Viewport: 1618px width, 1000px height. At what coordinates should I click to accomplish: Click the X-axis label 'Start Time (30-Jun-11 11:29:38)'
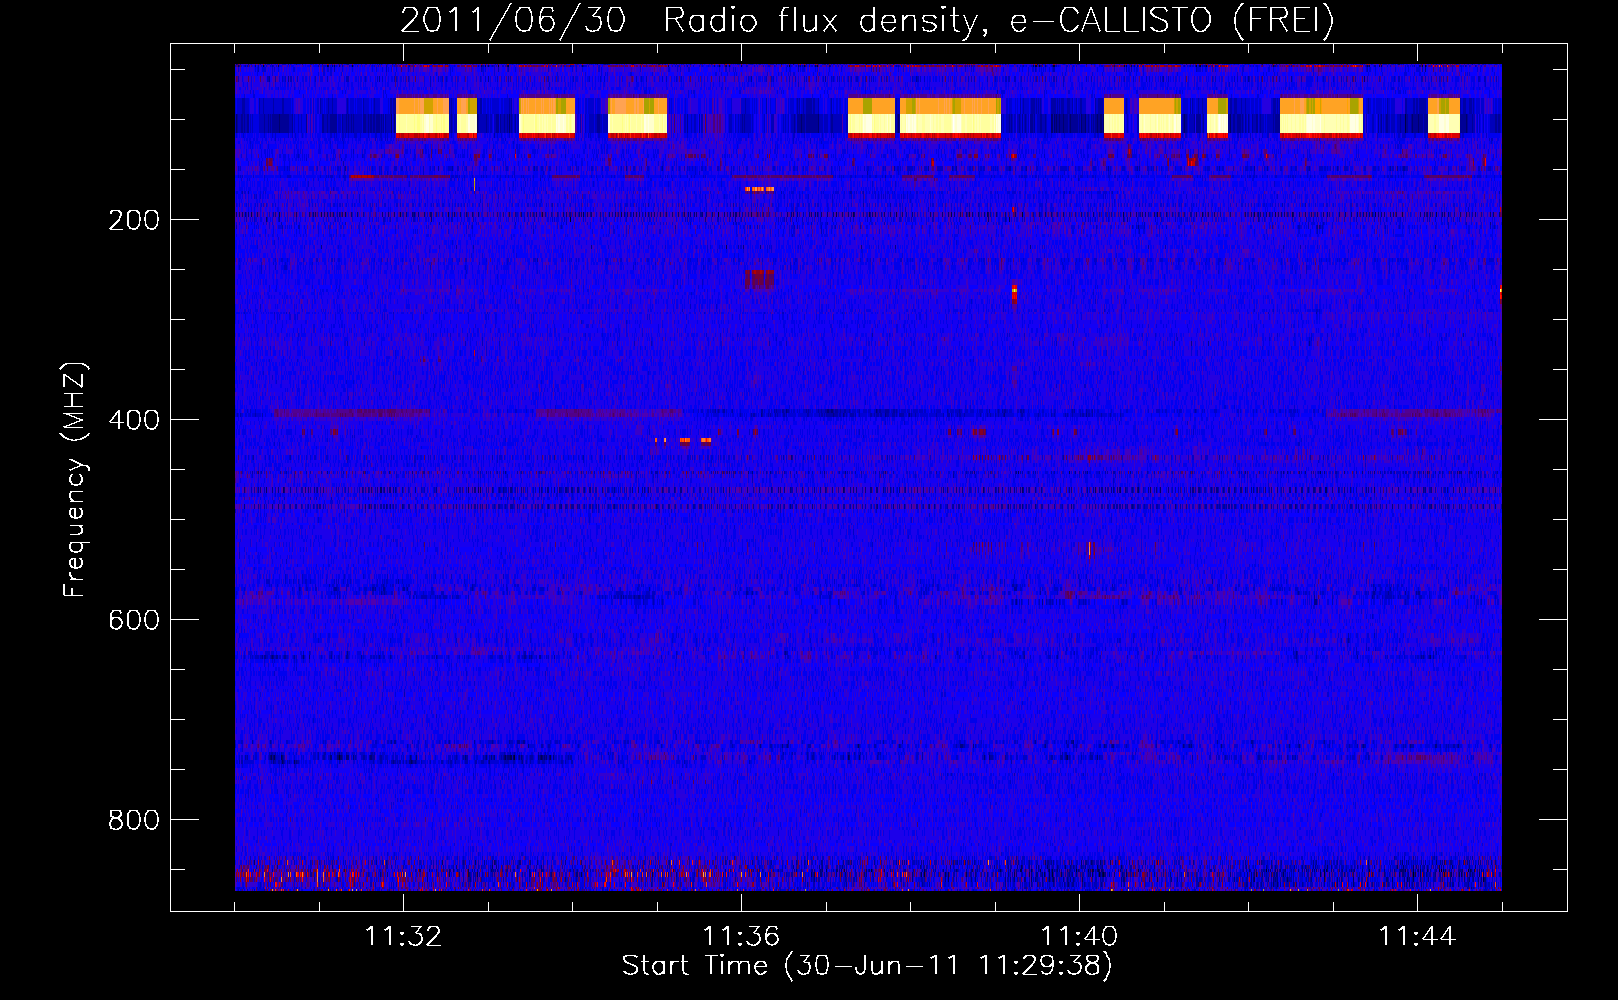tap(867, 966)
